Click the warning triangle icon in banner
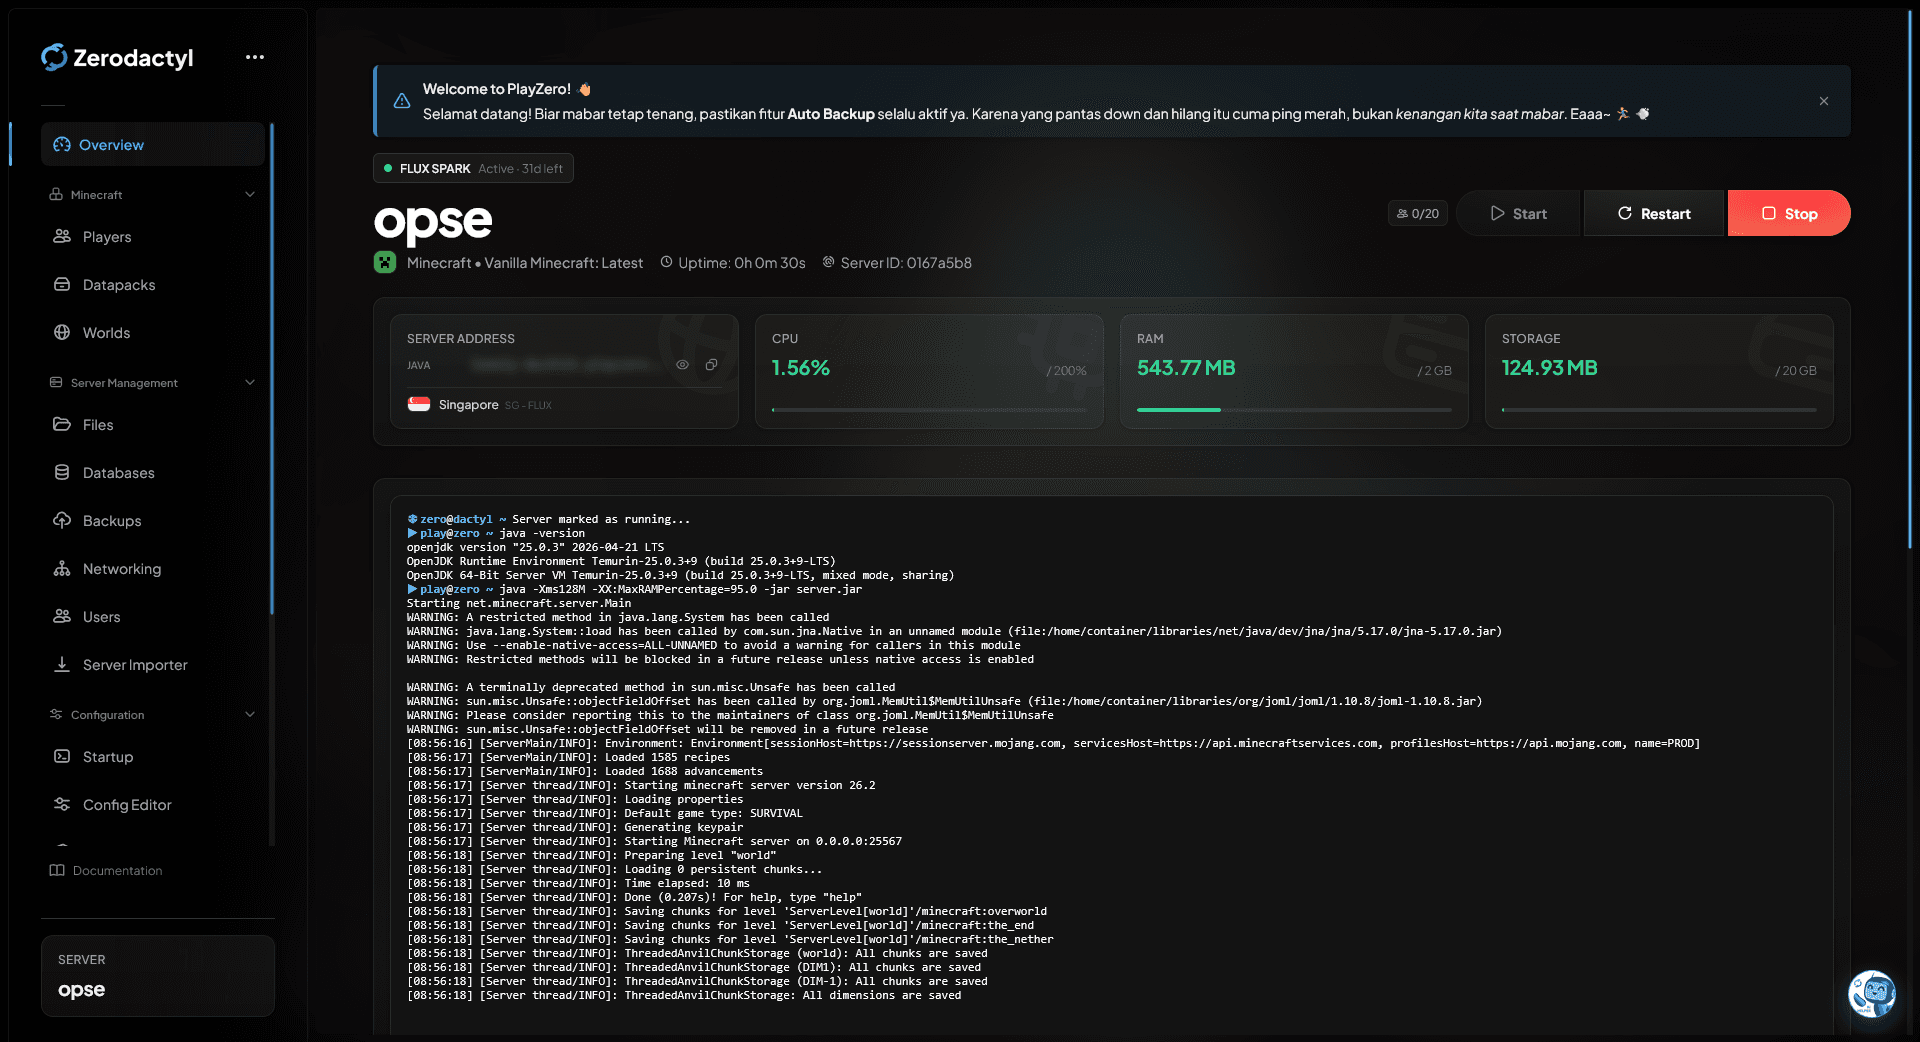The image size is (1920, 1042). [x=402, y=101]
